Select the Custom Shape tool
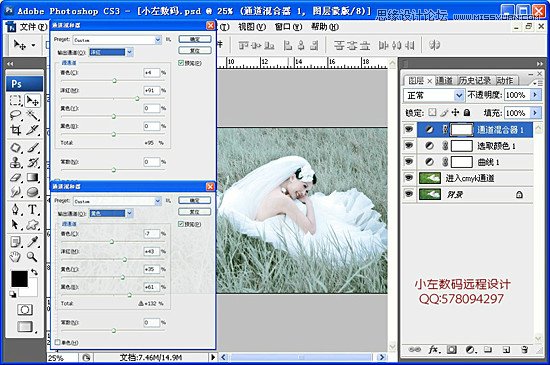Viewport: 550px width, 365px height. [x=32, y=224]
